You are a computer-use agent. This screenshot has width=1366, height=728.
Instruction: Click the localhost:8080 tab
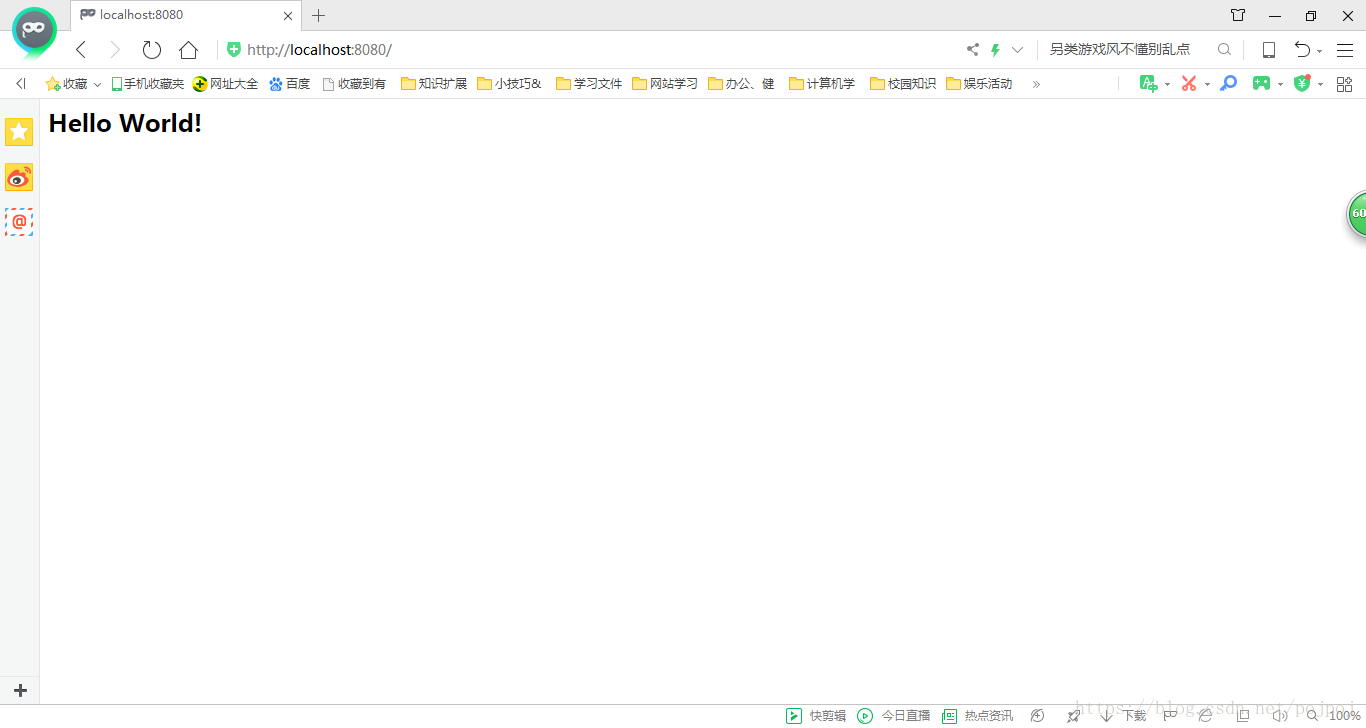[185, 15]
